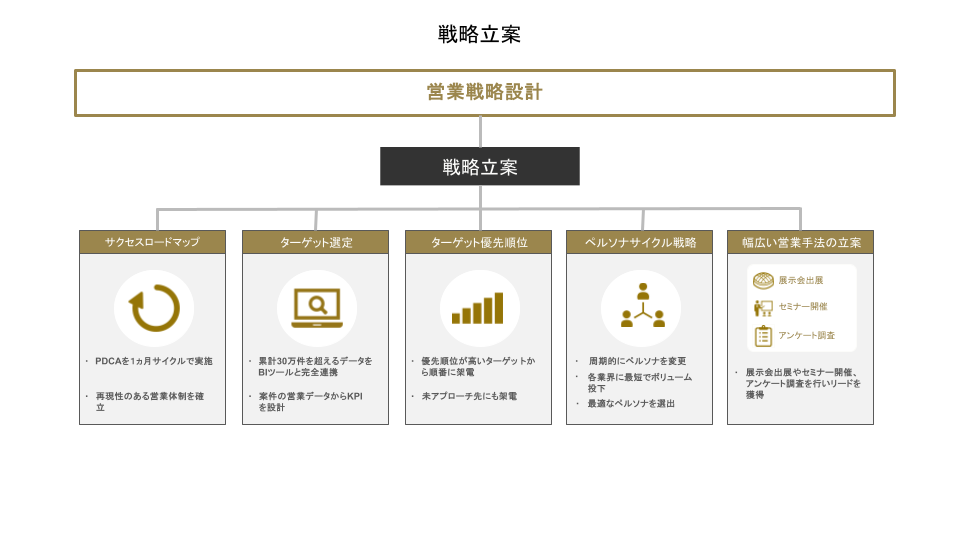This screenshot has height=540, width=960.
Task: Click the slide title 戦略立案 at top
Action: 480,34
